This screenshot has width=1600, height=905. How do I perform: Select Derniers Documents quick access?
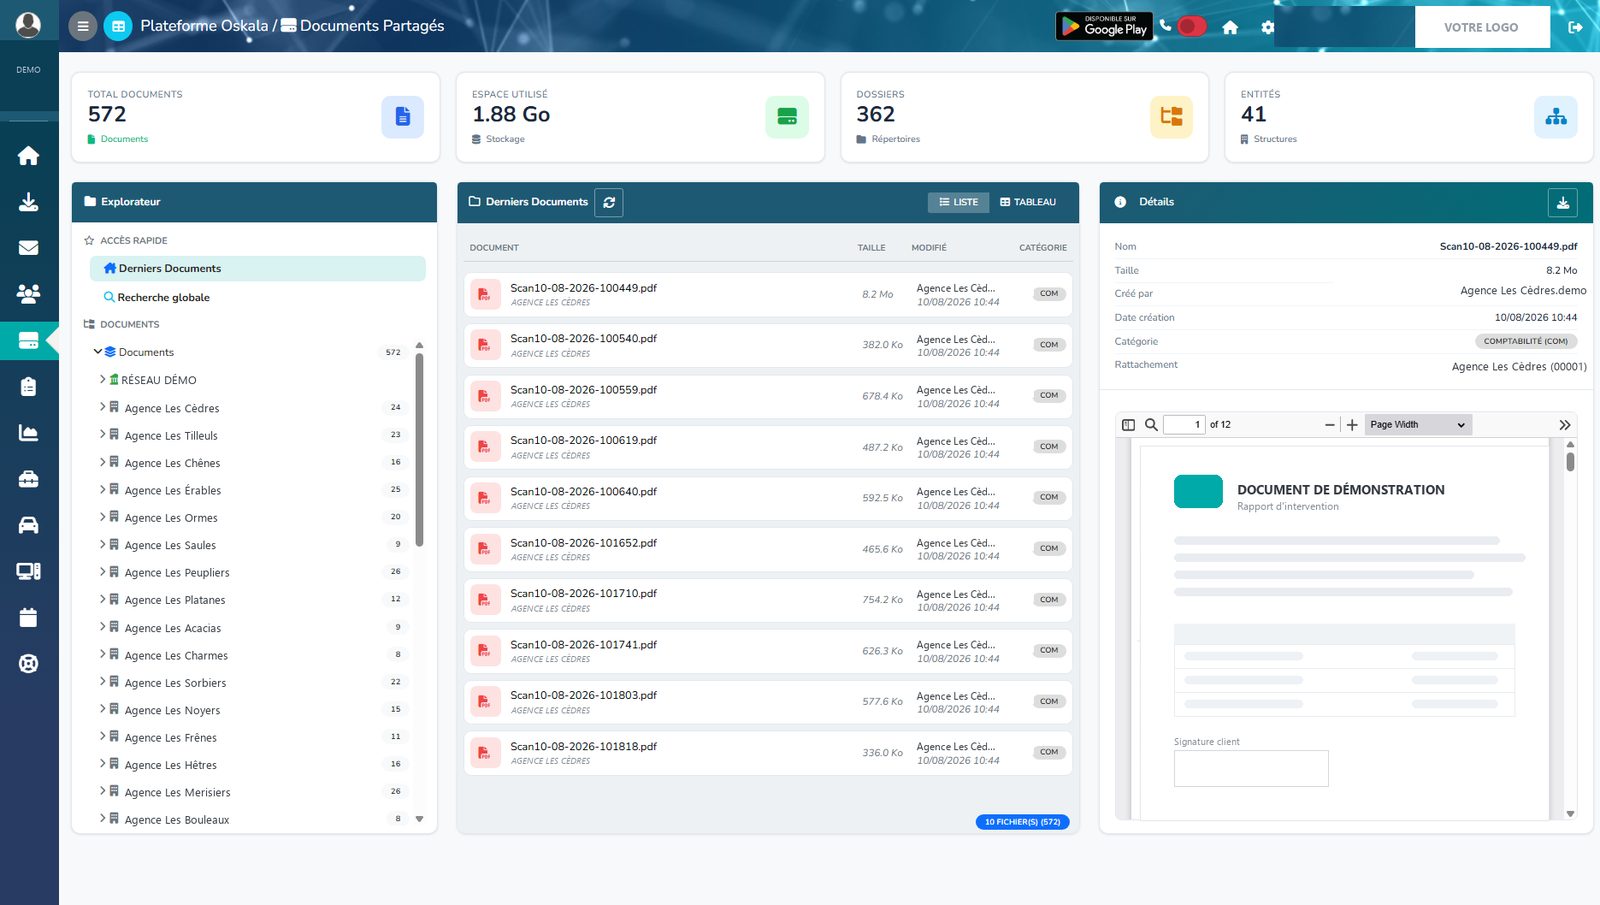point(258,268)
